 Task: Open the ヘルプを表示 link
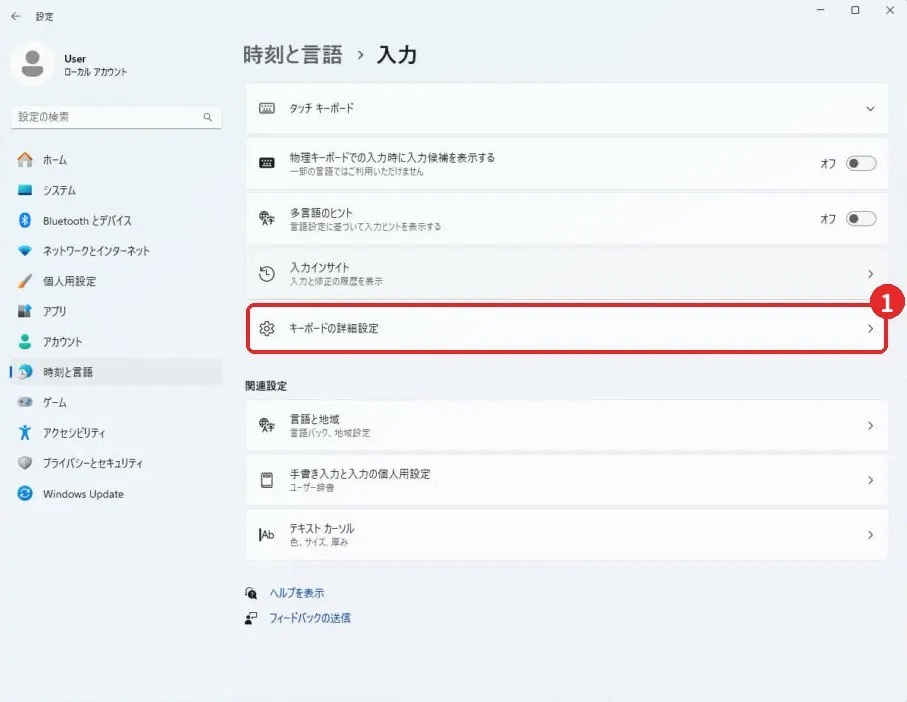tap(297, 593)
